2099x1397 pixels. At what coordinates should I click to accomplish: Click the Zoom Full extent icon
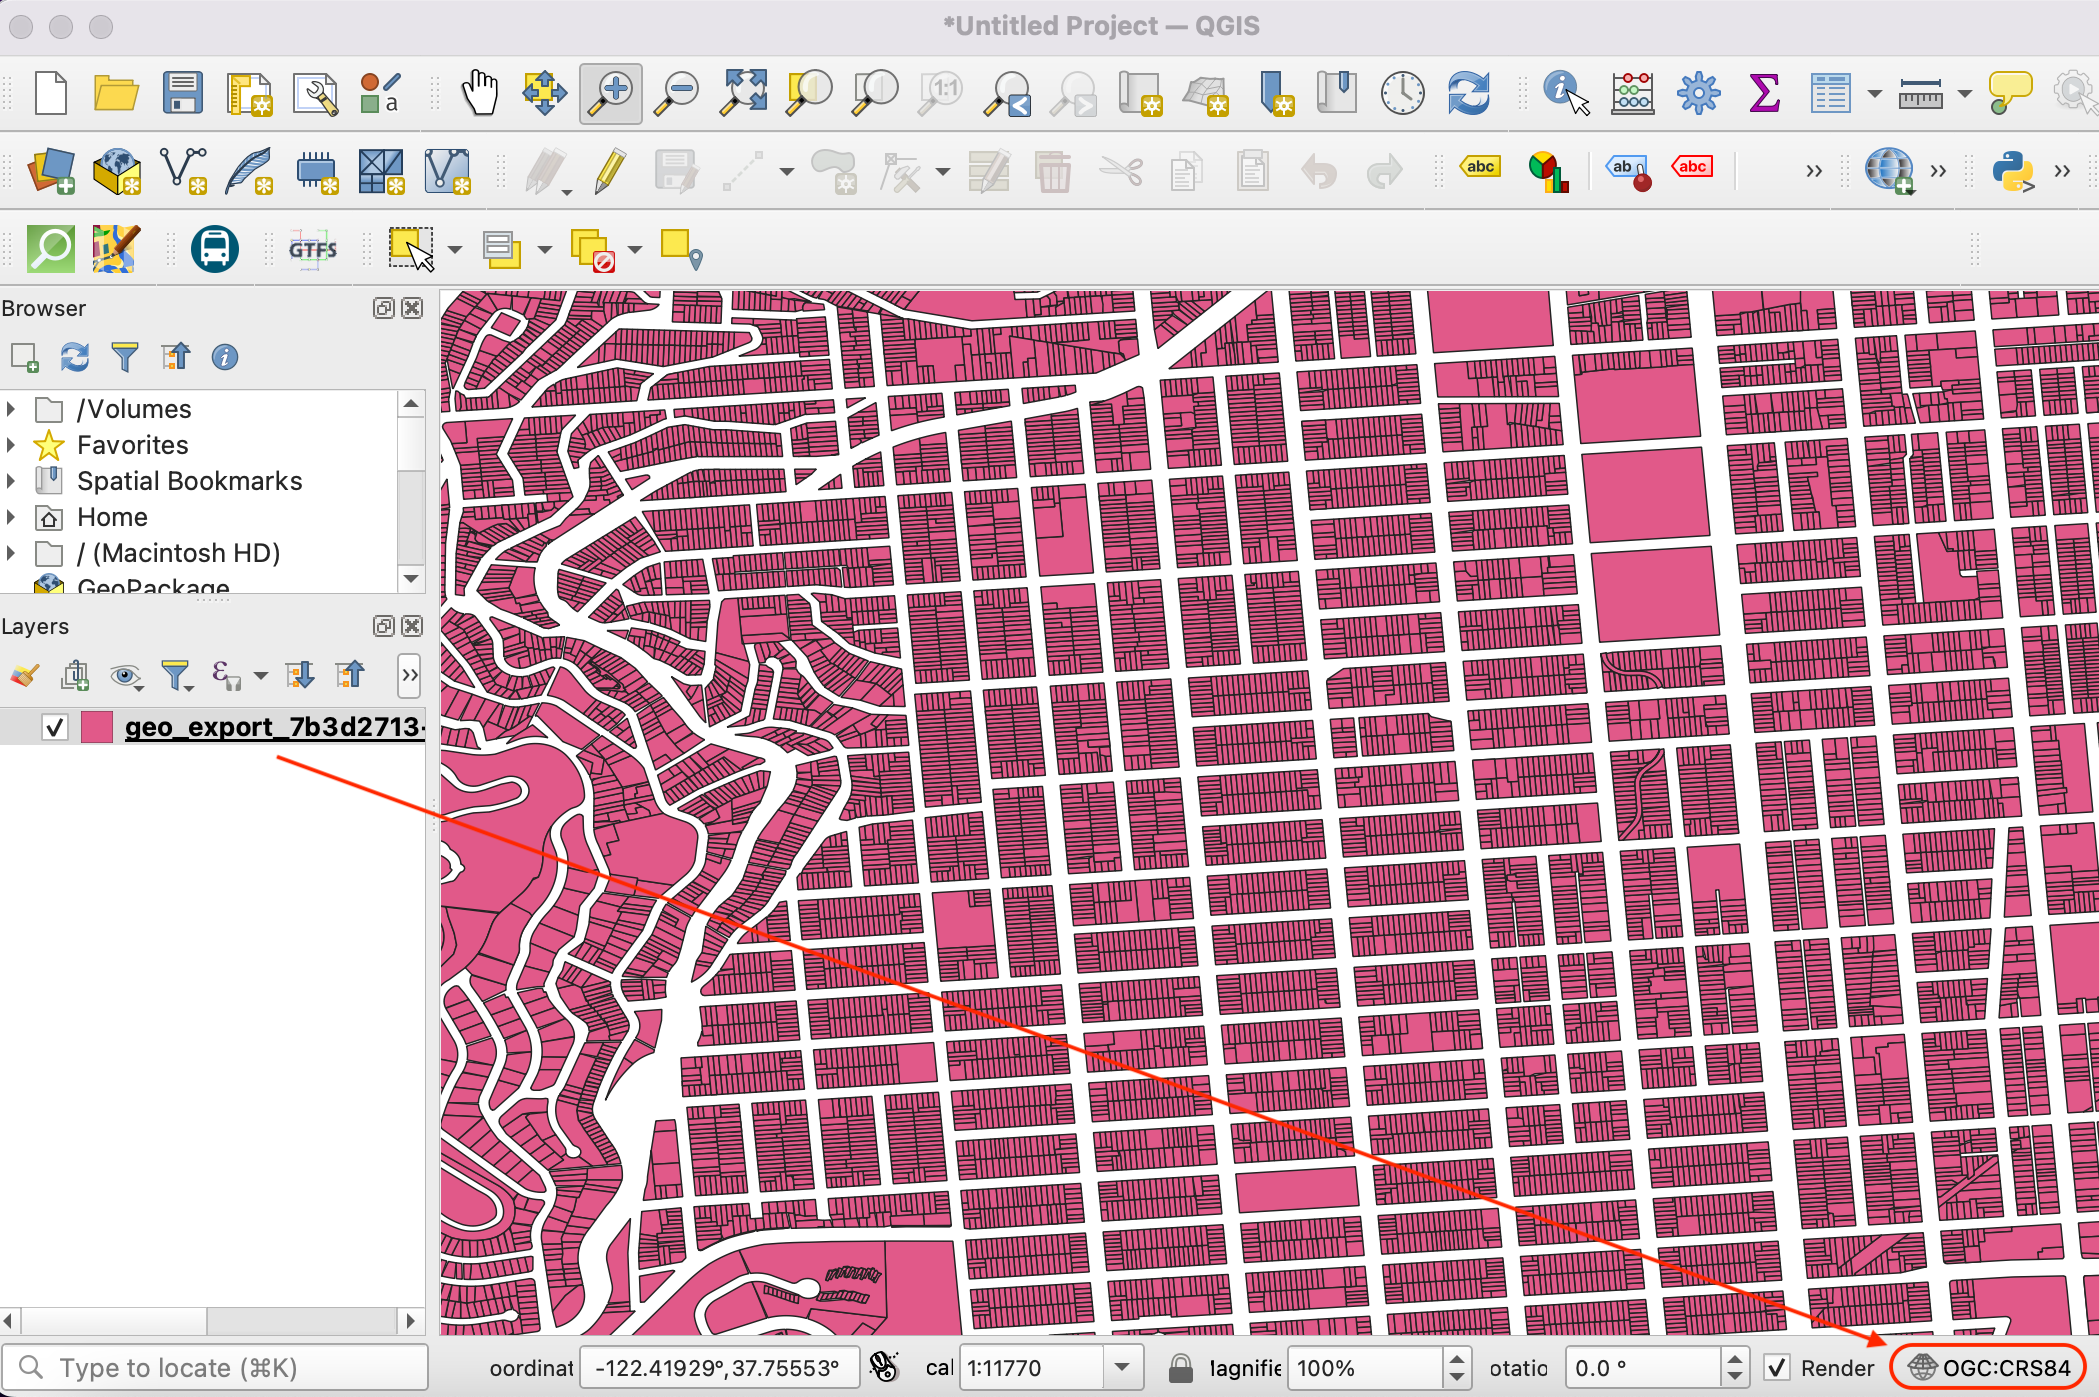pyautogui.click(x=744, y=94)
